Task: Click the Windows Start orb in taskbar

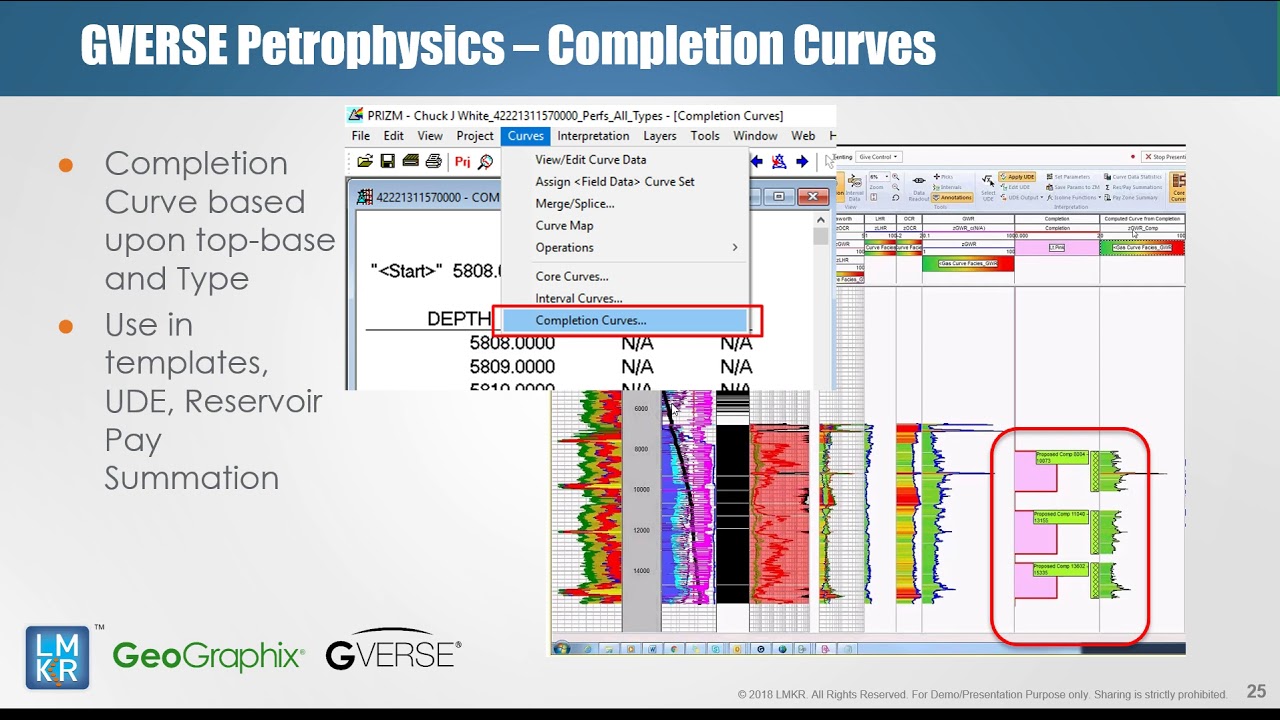Action: tap(562, 649)
